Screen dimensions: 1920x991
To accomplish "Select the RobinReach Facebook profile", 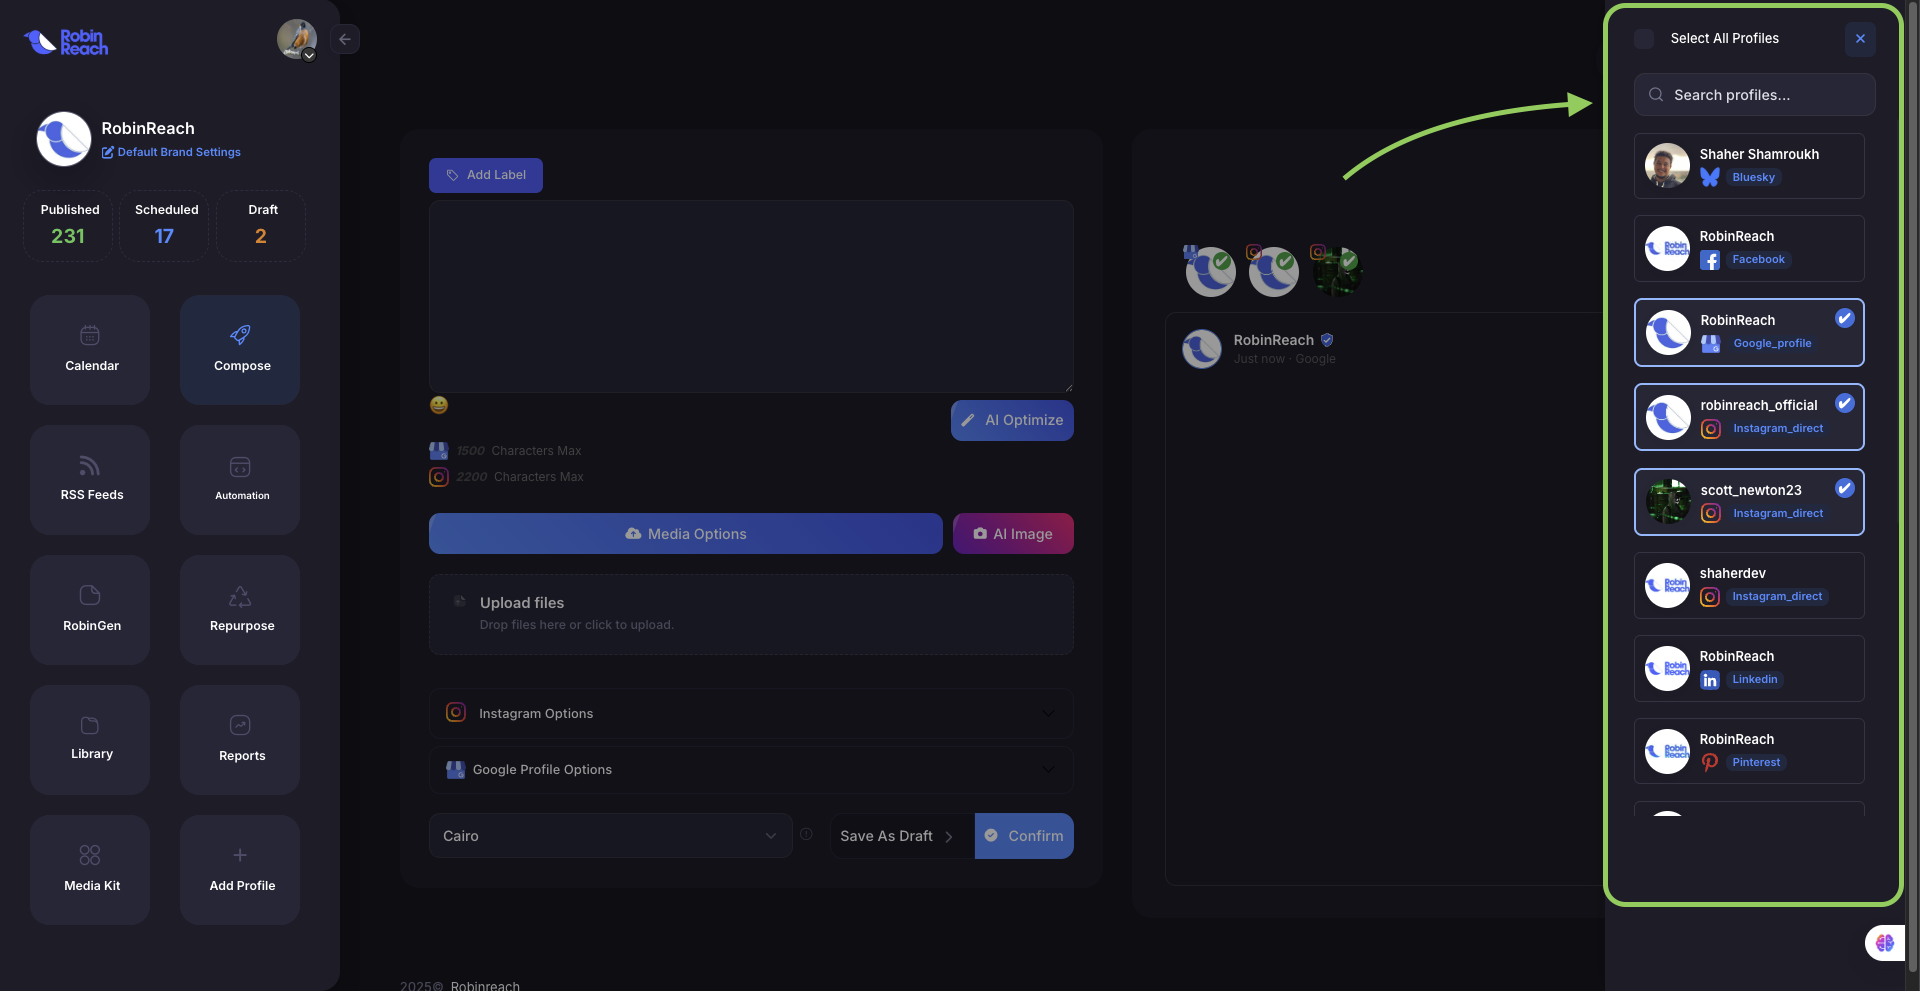I will [x=1749, y=248].
